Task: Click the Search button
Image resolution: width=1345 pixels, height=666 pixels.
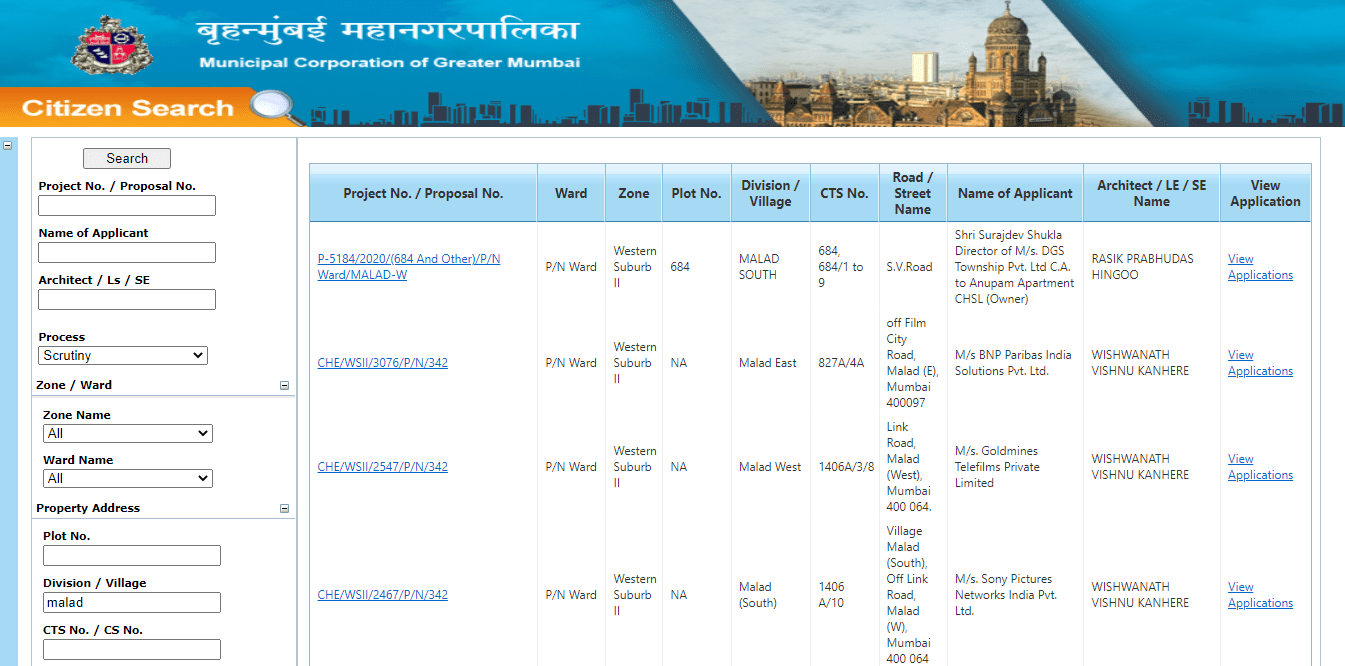Action: point(126,158)
